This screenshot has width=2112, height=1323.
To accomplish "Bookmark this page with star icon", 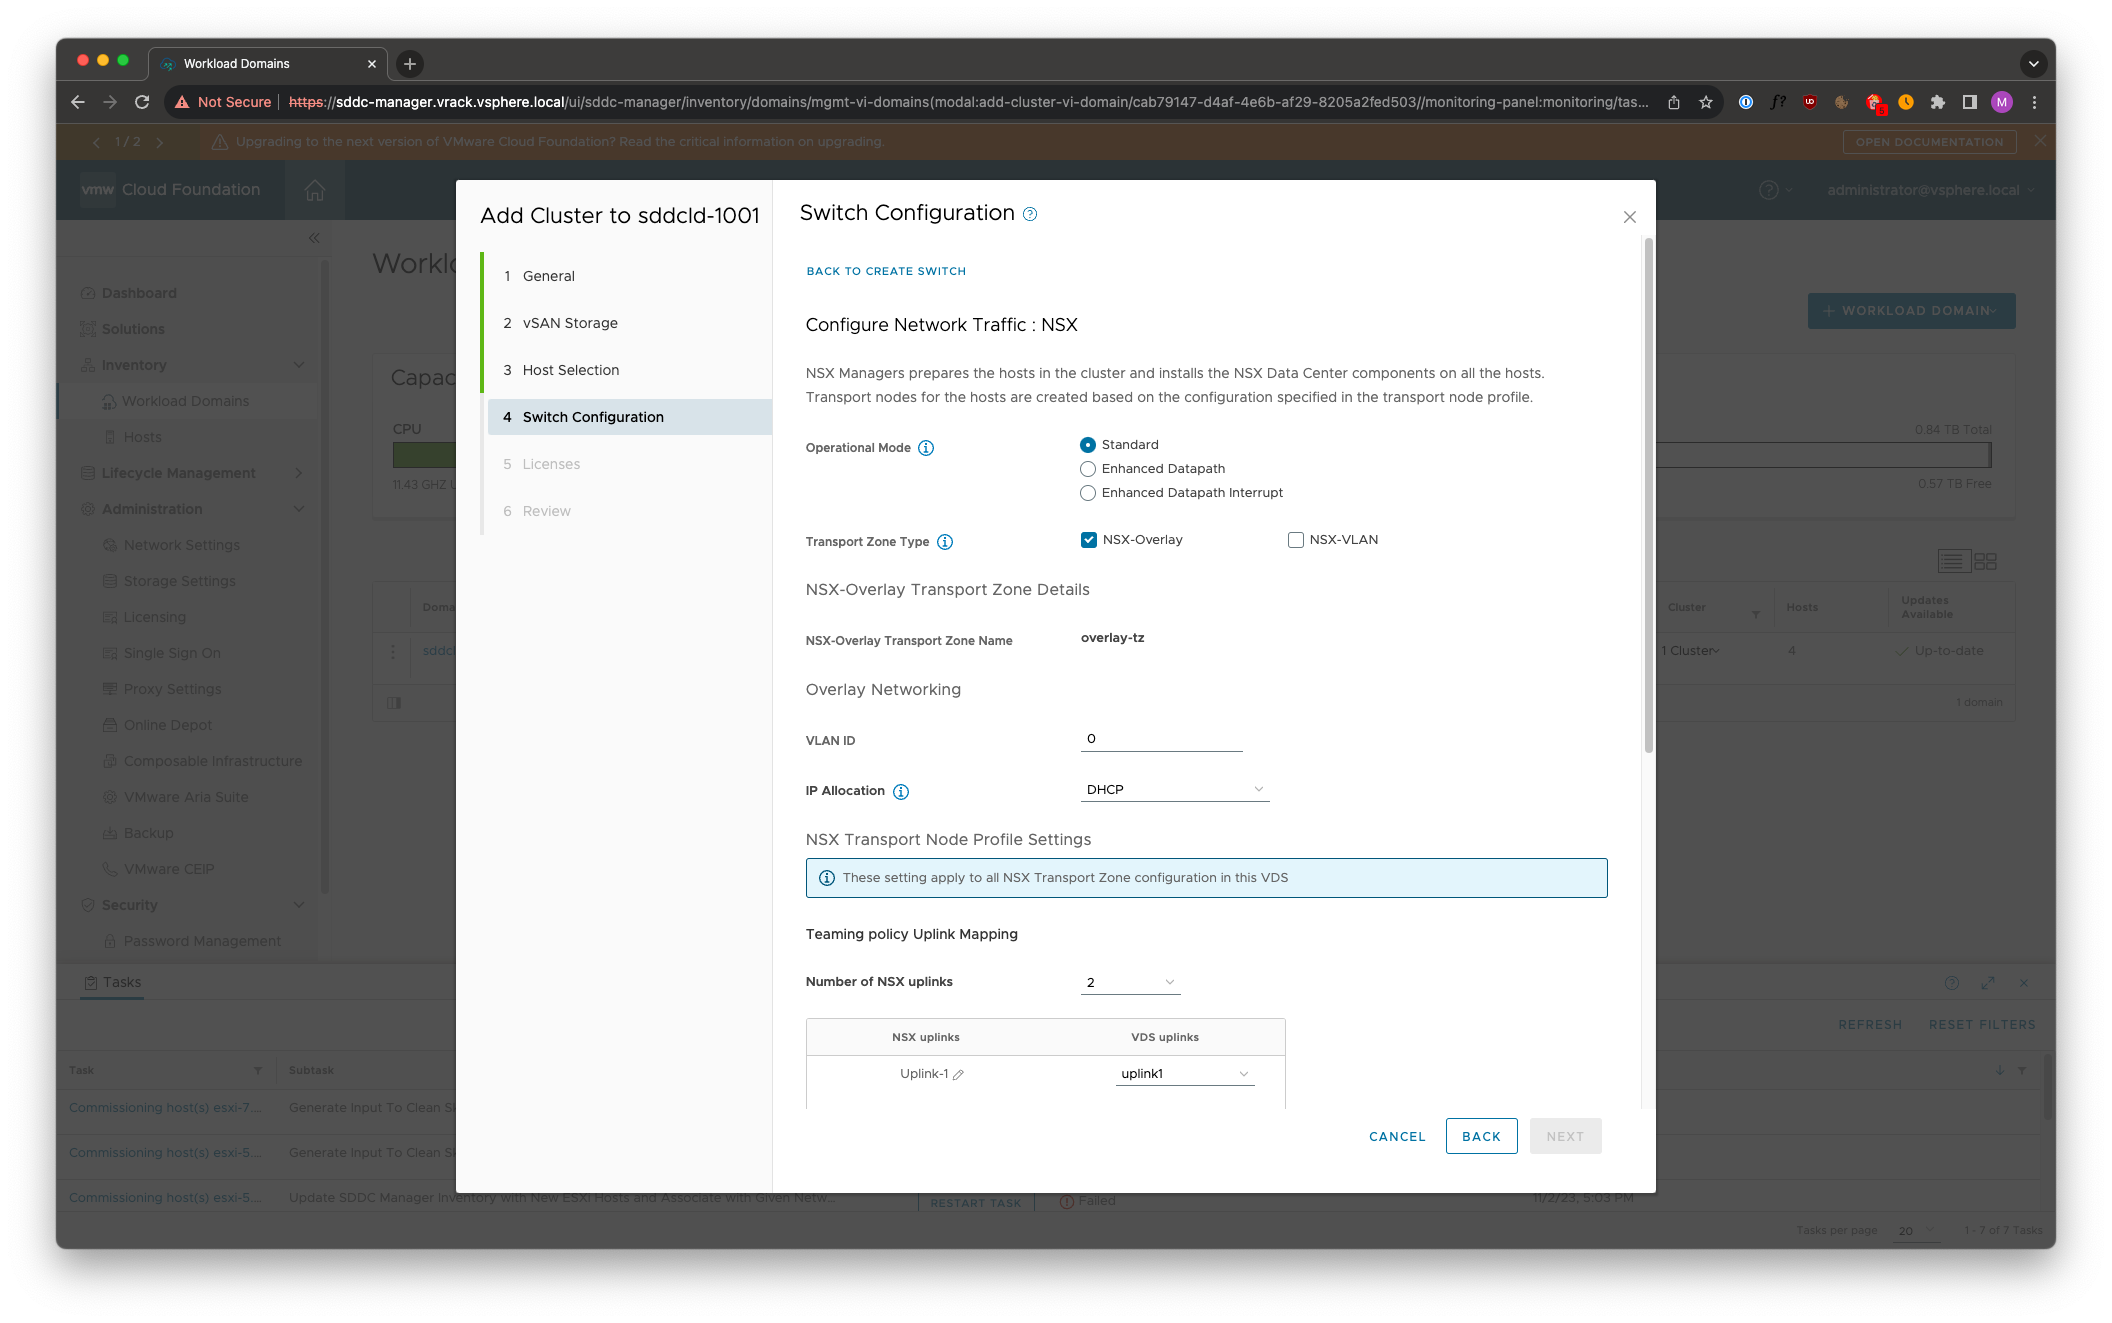I will coord(1706,102).
